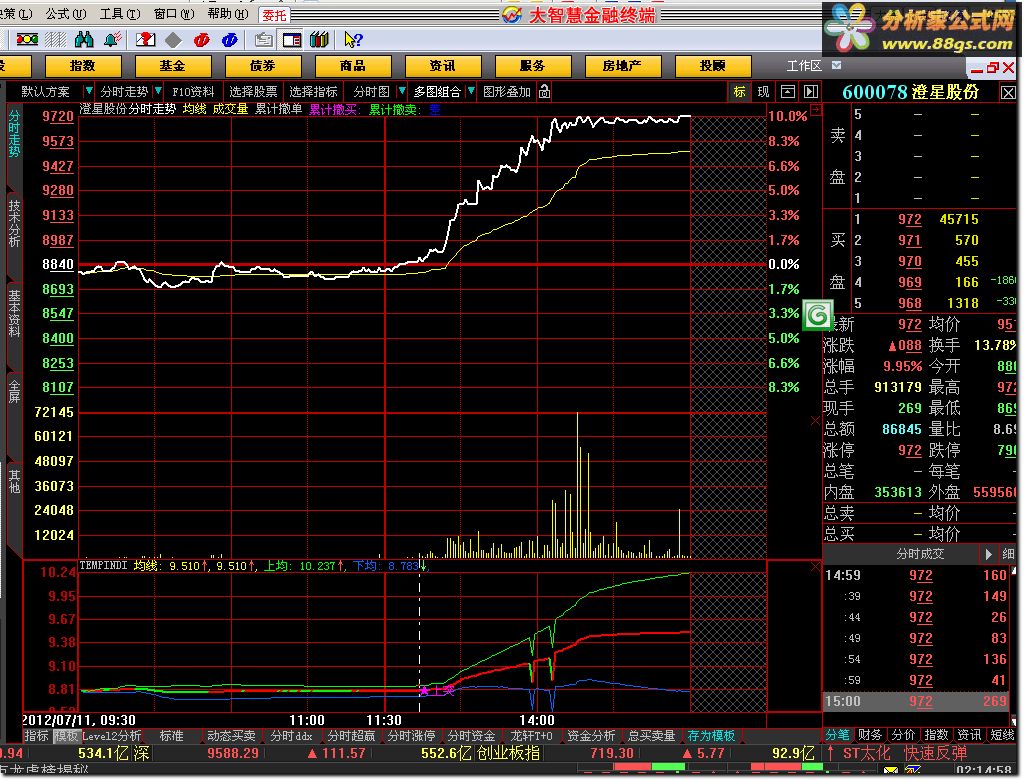Open the 默认方案 dropdown arrow
Screen dimensions: 1024x780
click(88, 91)
